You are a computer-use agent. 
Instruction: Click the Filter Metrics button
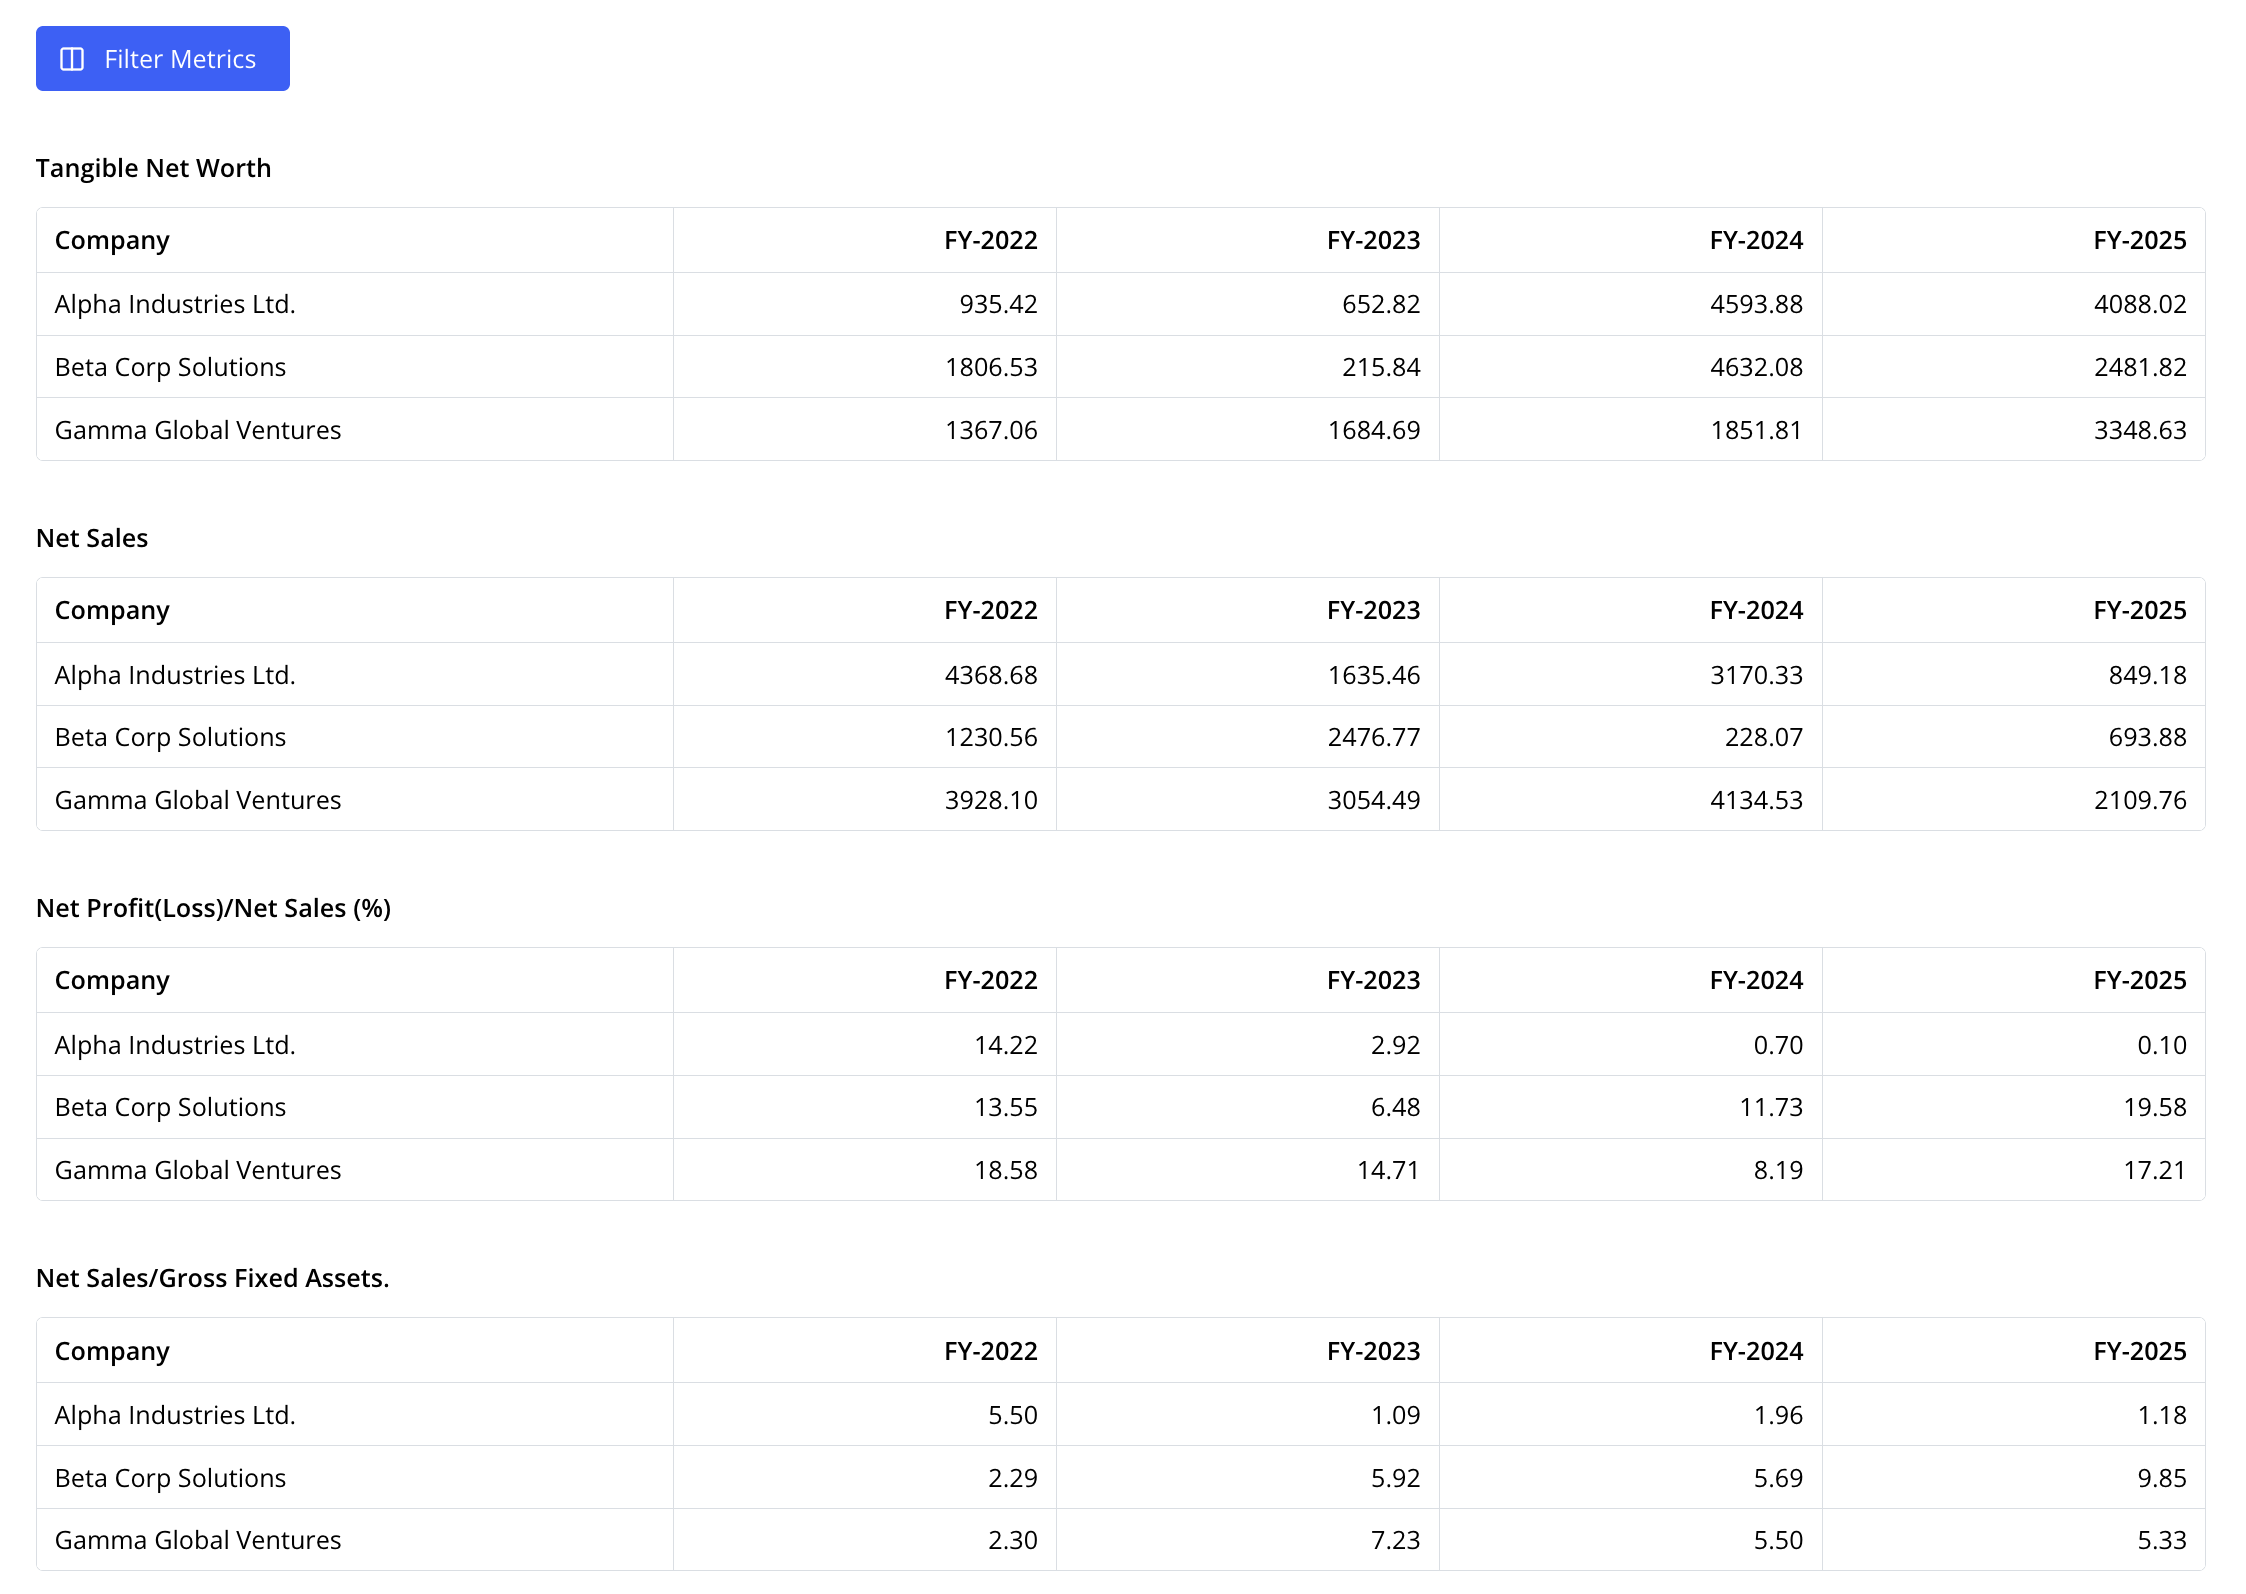(x=163, y=59)
